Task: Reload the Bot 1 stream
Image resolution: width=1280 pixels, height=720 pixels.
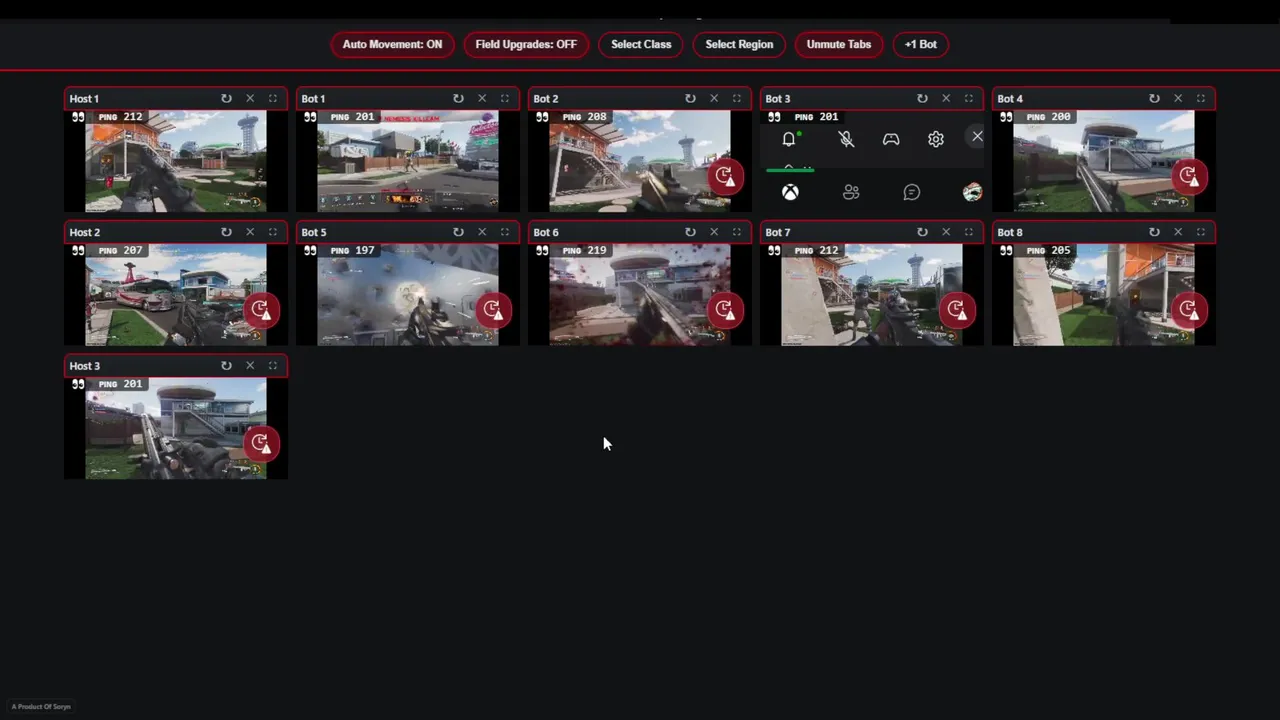Action: (458, 98)
